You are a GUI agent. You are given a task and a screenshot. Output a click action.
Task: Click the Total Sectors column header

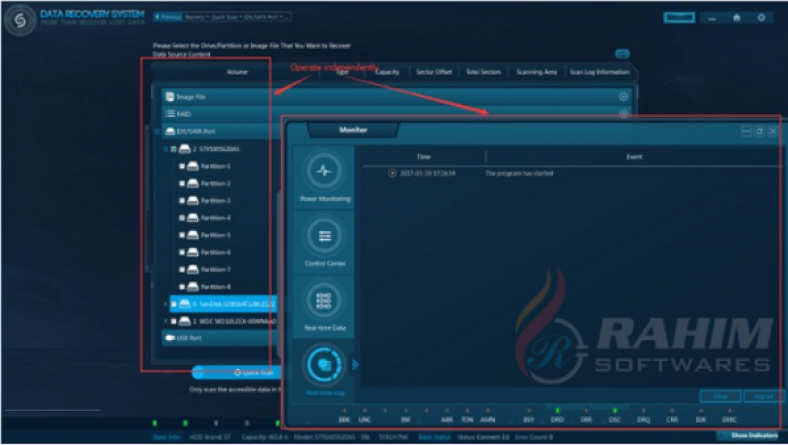coord(483,72)
